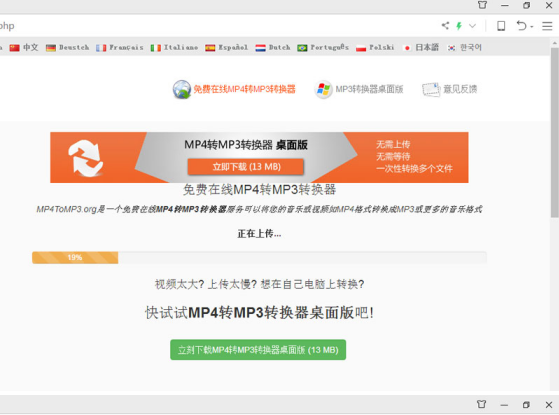Click the 正在上传... status text

click(x=259, y=234)
